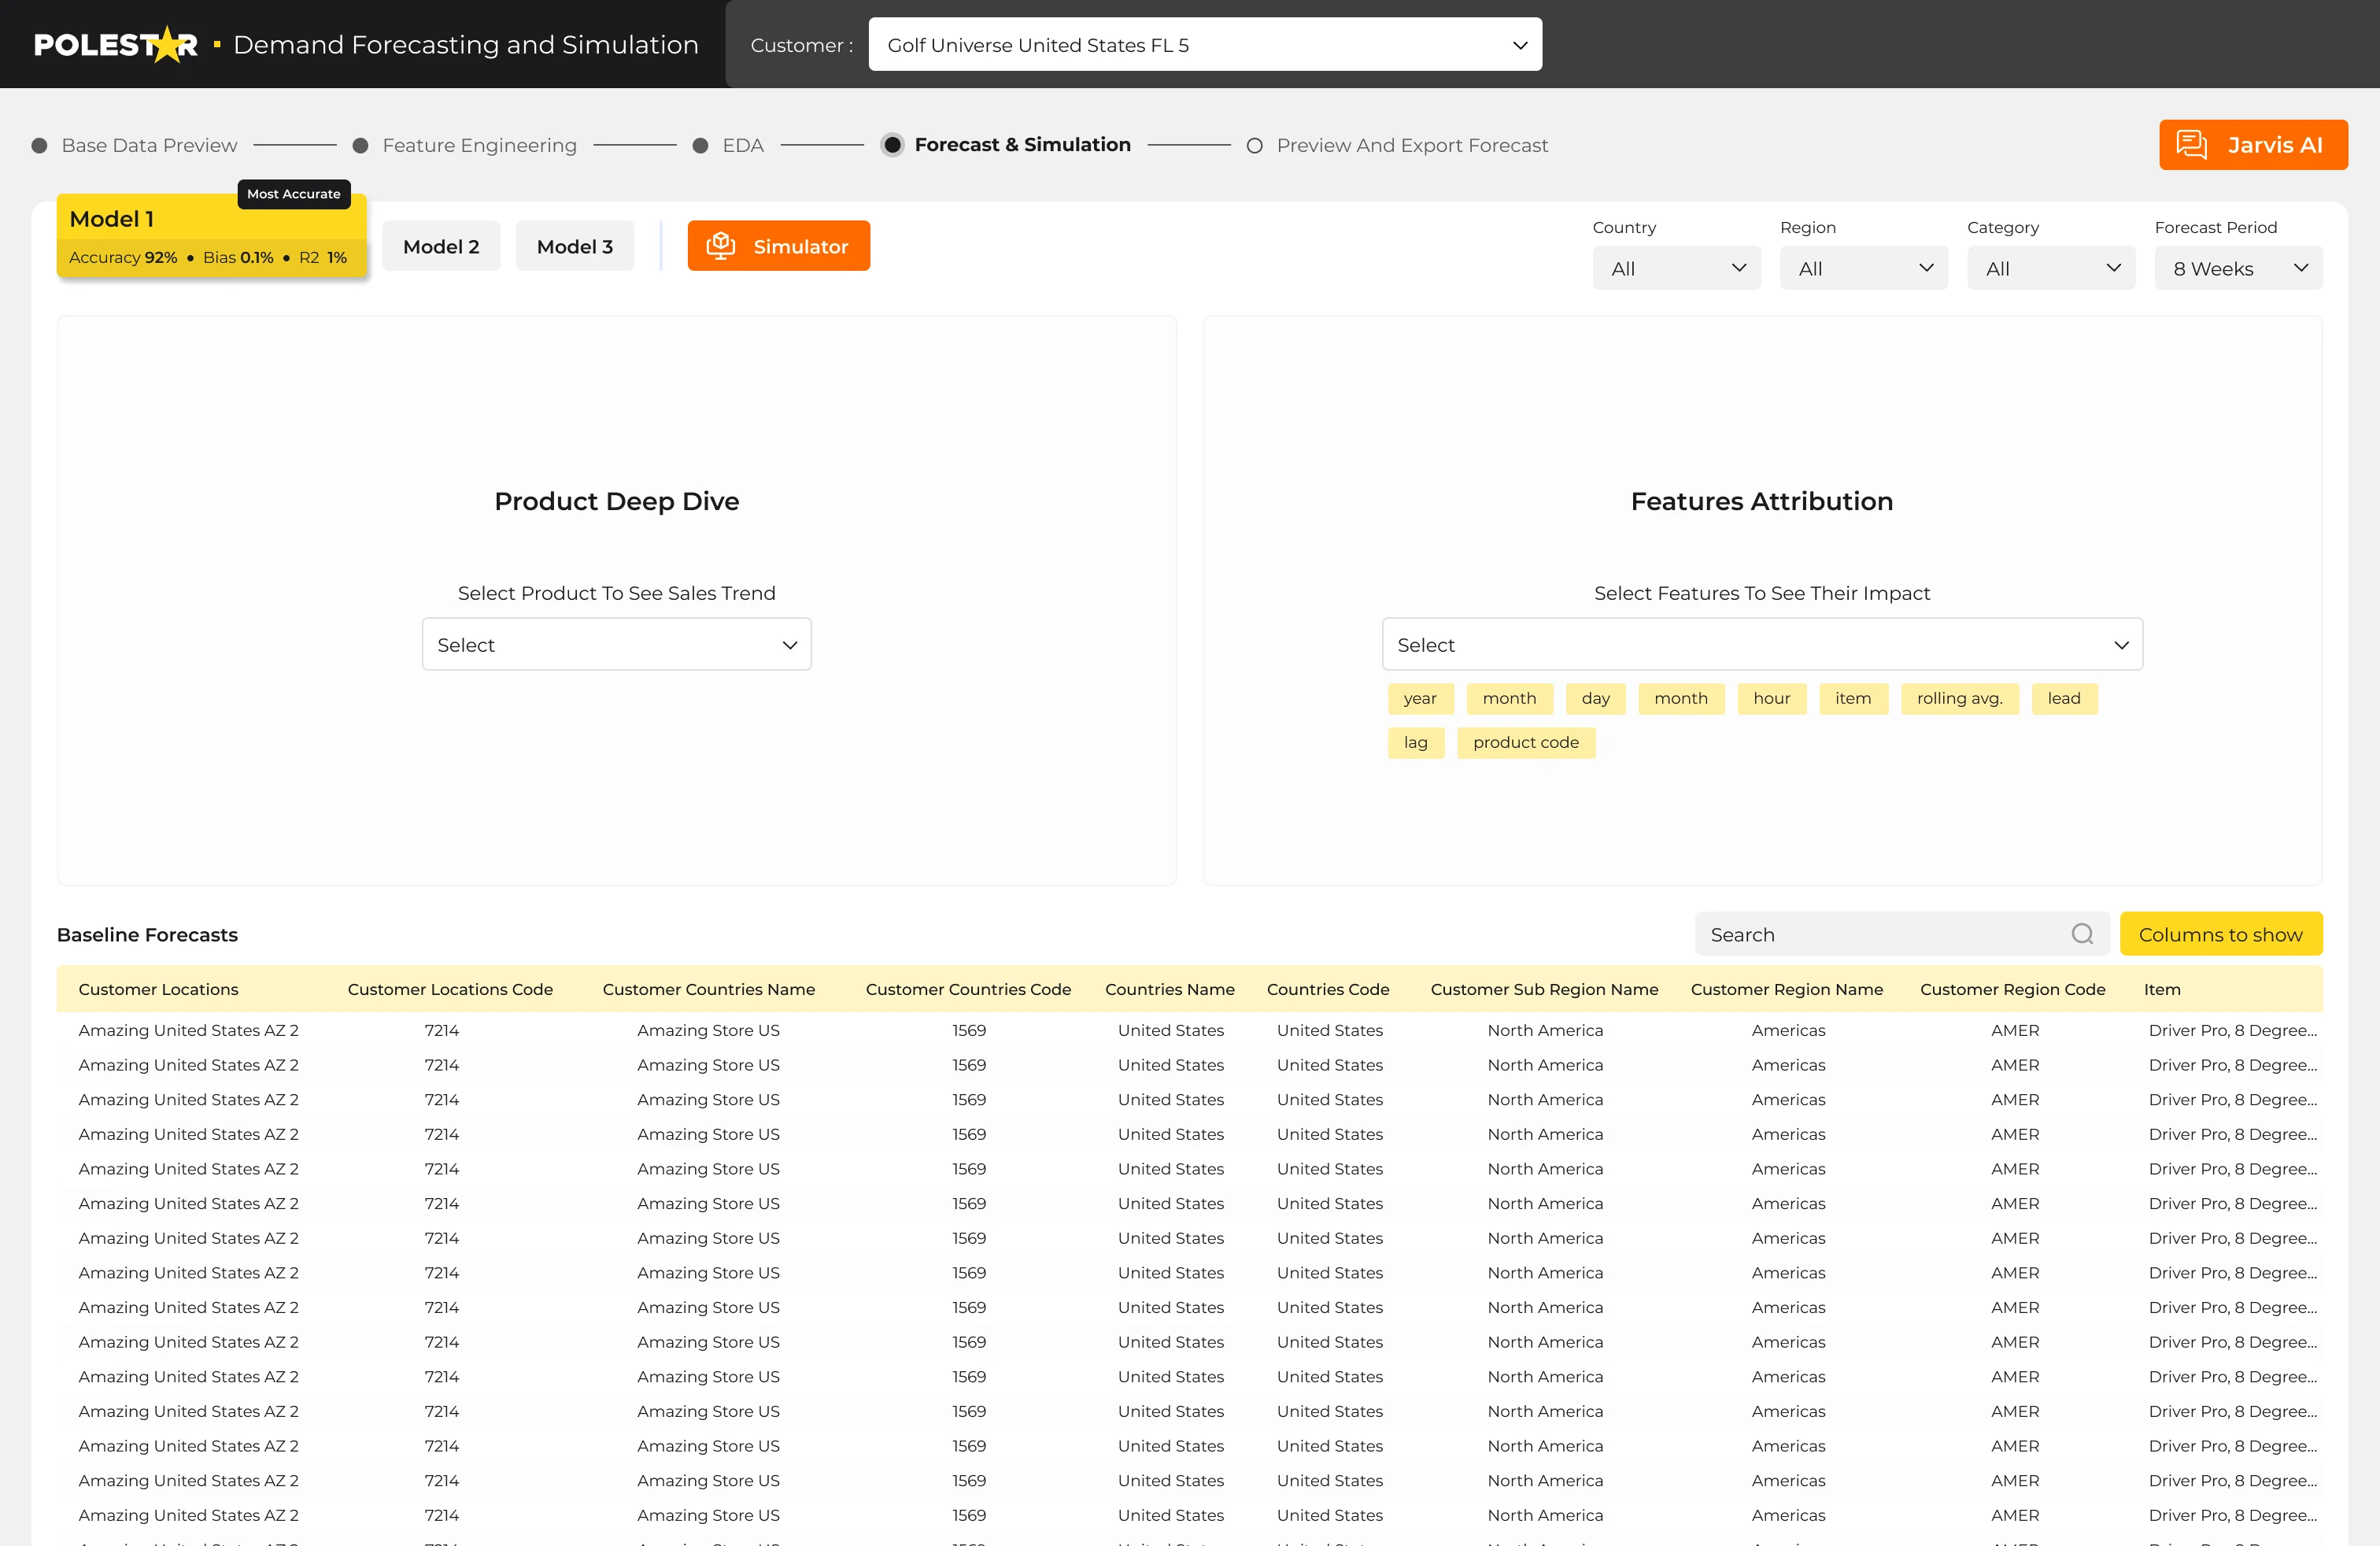Viewport: 2380px width, 1546px height.
Task: Select Model 1 marked Most Accurate
Action: (x=211, y=237)
